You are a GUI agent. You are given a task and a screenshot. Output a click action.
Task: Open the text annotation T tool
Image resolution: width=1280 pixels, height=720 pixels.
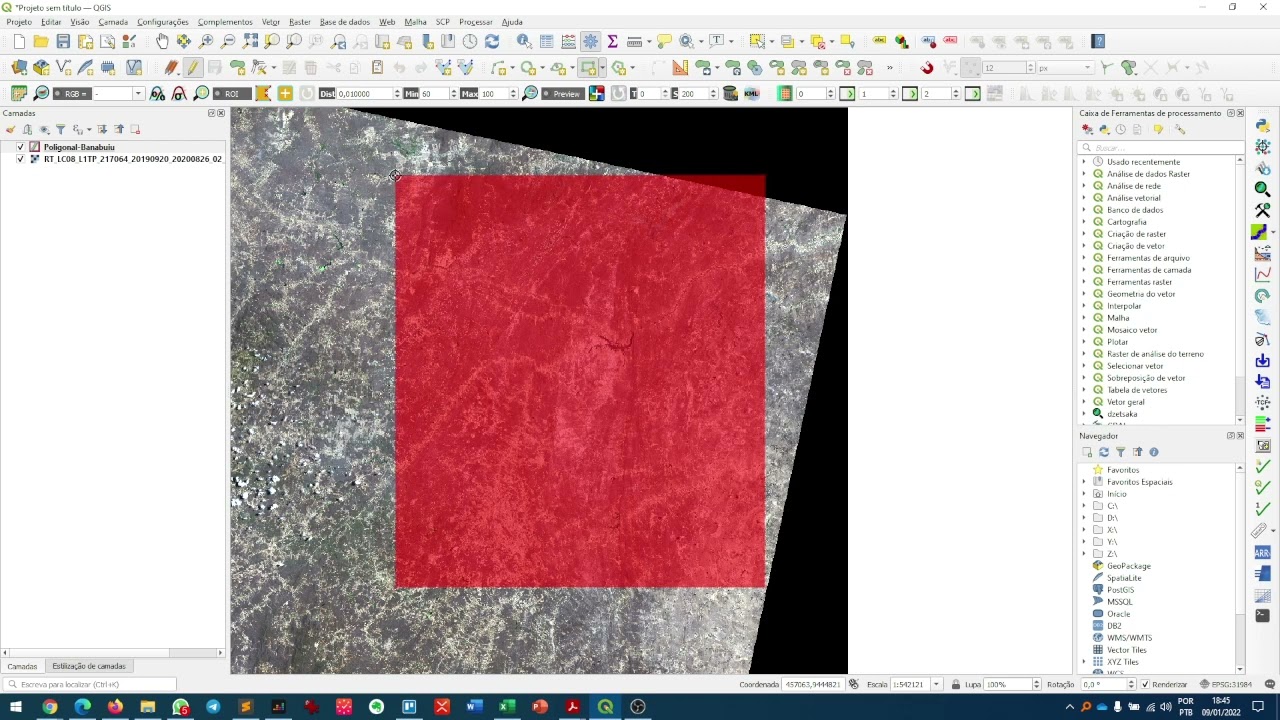(717, 41)
